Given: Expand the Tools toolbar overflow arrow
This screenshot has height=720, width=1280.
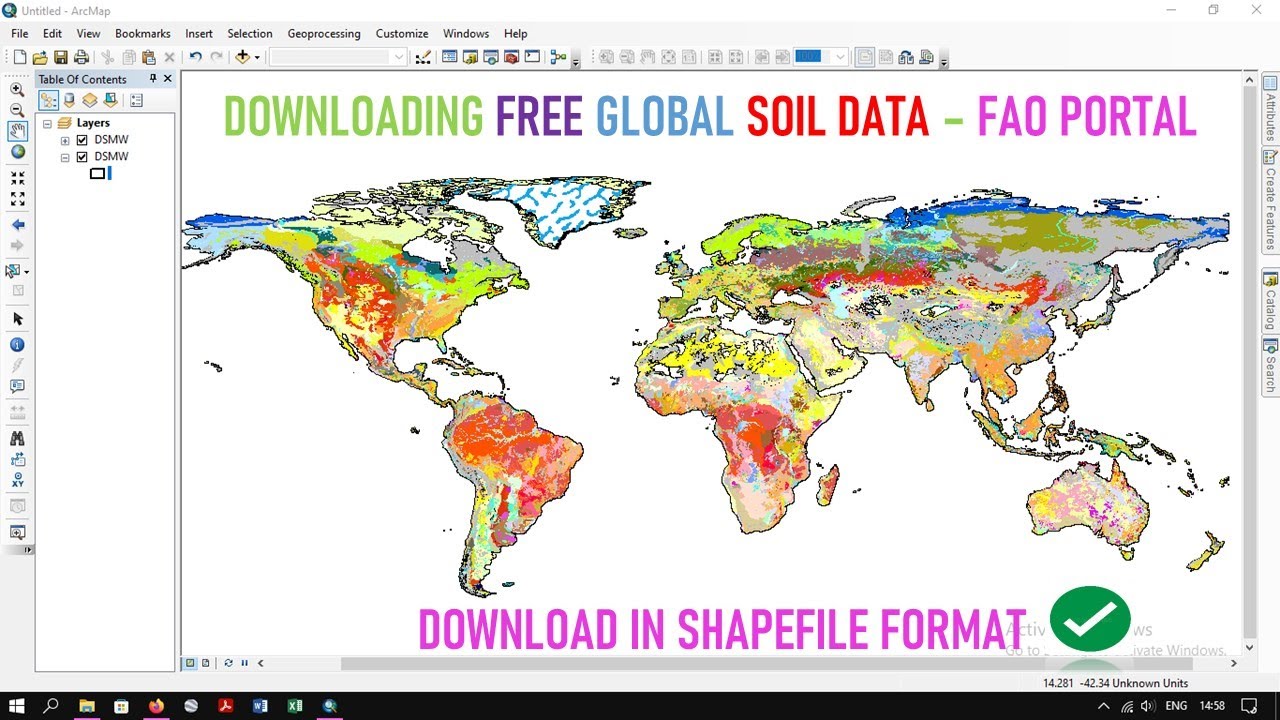Looking at the screenshot, I should tap(28, 550).
